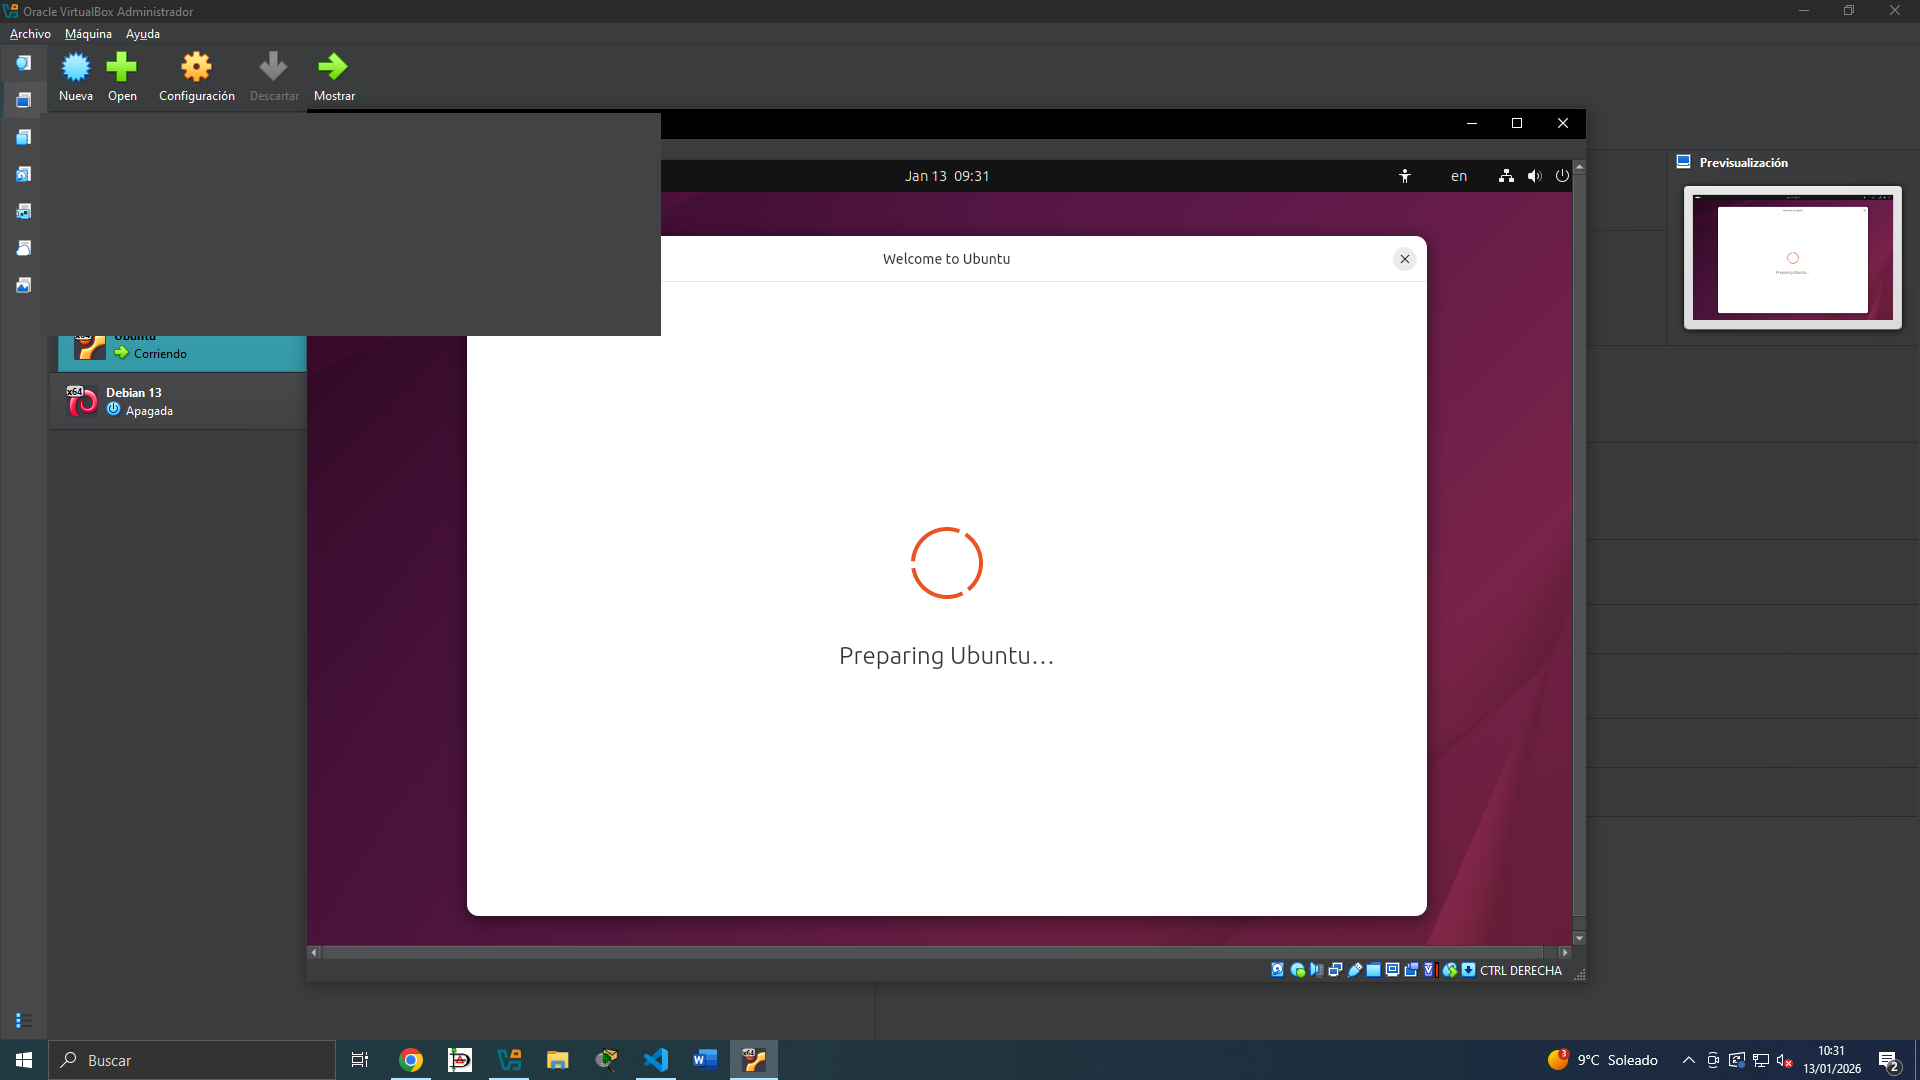The height and width of the screenshot is (1080, 1920).
Task: Open Microsoft Word from the taskbar
Action: click(x=705, y=1060)
